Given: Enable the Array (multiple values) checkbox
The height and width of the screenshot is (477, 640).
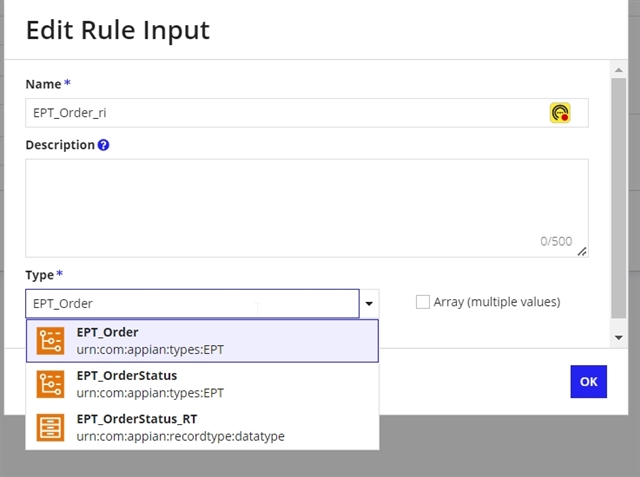Looking at the screenshot, I should (x=422, y=302).
